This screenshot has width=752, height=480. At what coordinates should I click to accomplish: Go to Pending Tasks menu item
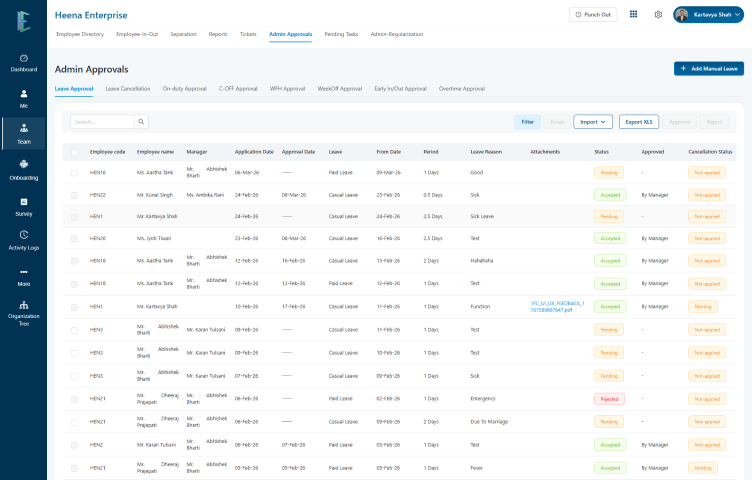click(341, 34)
